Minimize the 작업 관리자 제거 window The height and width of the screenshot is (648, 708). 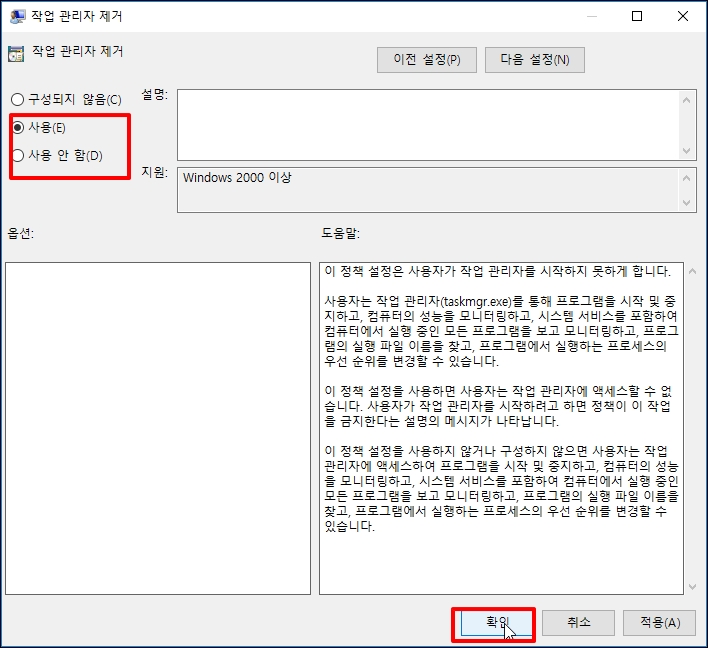coord(592,16)
